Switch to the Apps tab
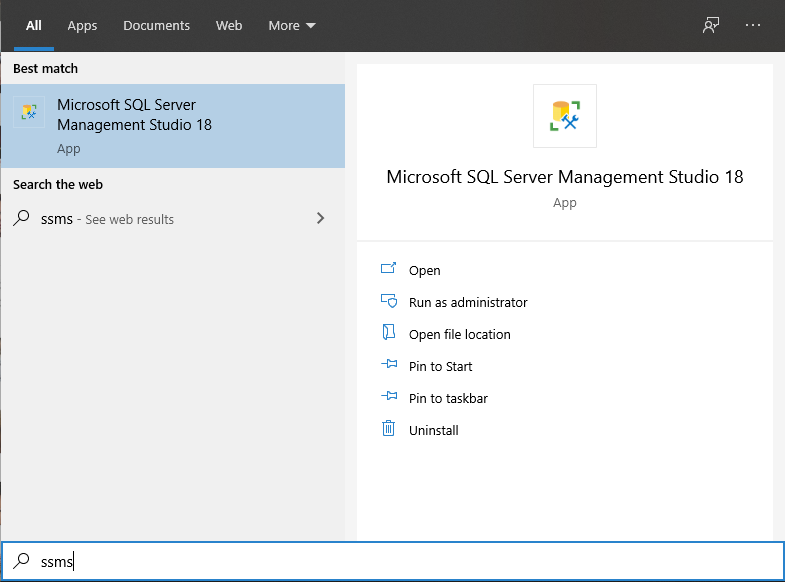This screenshot has width=785, height=582. point(82,25)
